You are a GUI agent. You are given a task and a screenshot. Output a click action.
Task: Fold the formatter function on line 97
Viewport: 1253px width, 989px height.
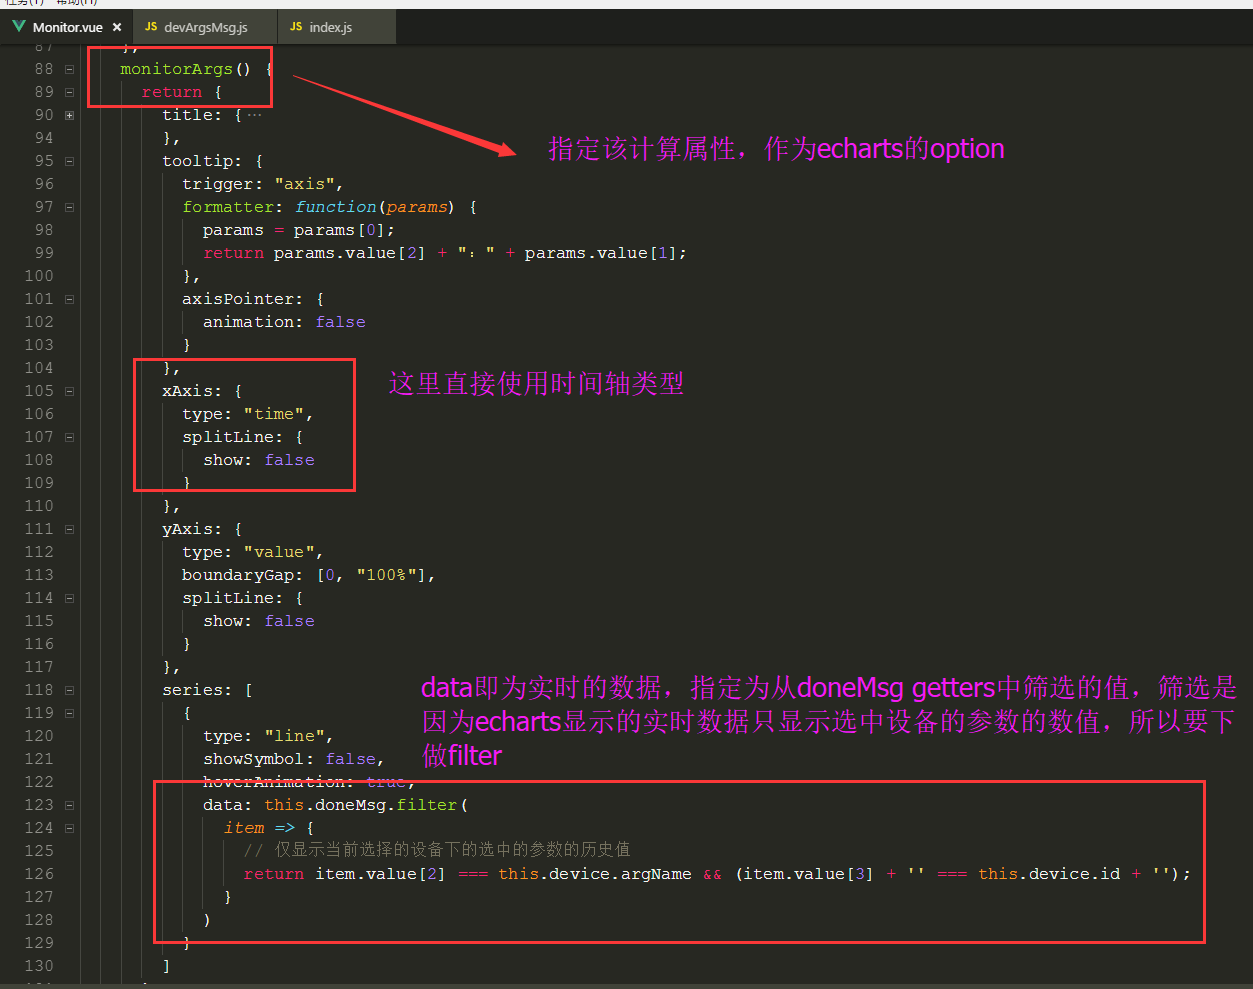point(69,207)
